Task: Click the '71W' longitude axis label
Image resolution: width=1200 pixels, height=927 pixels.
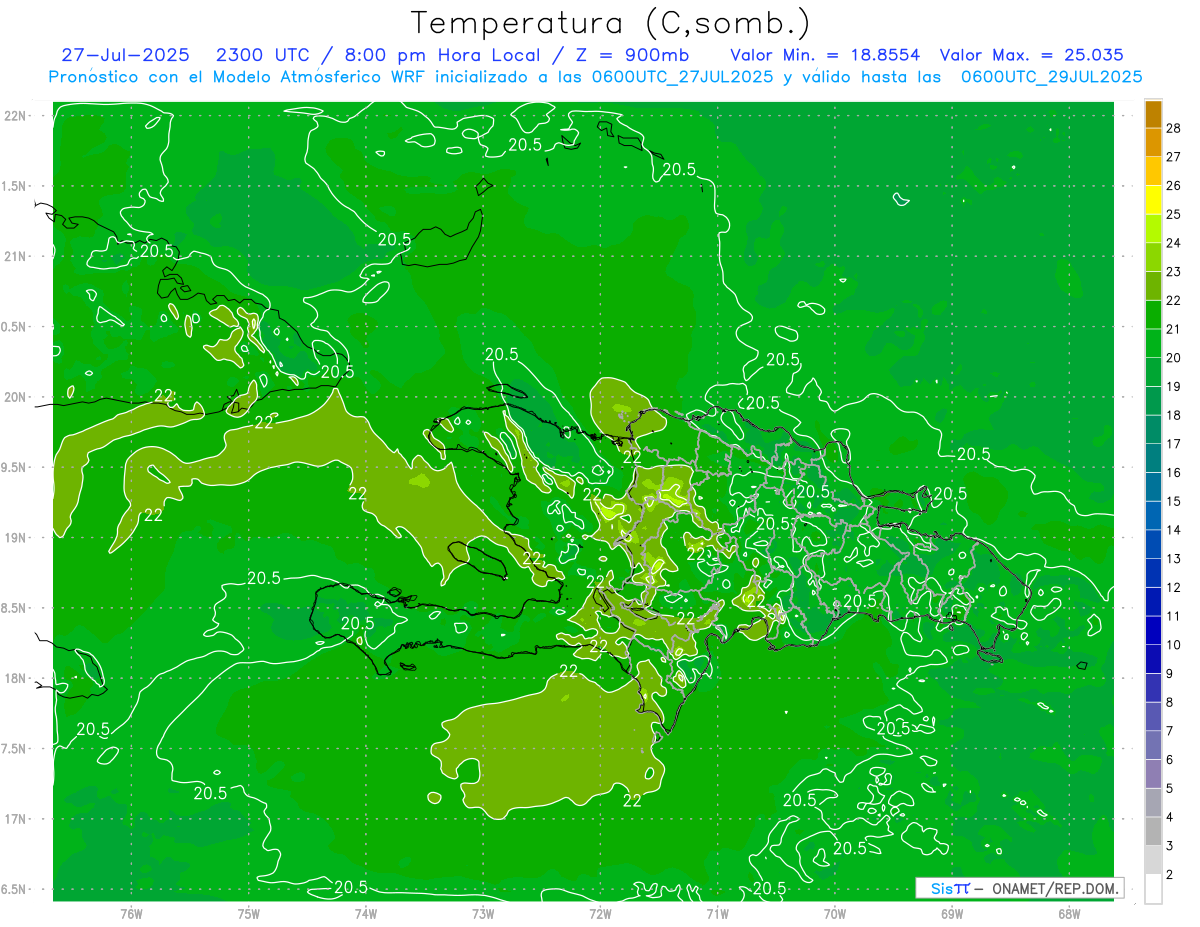Action: 718,913
